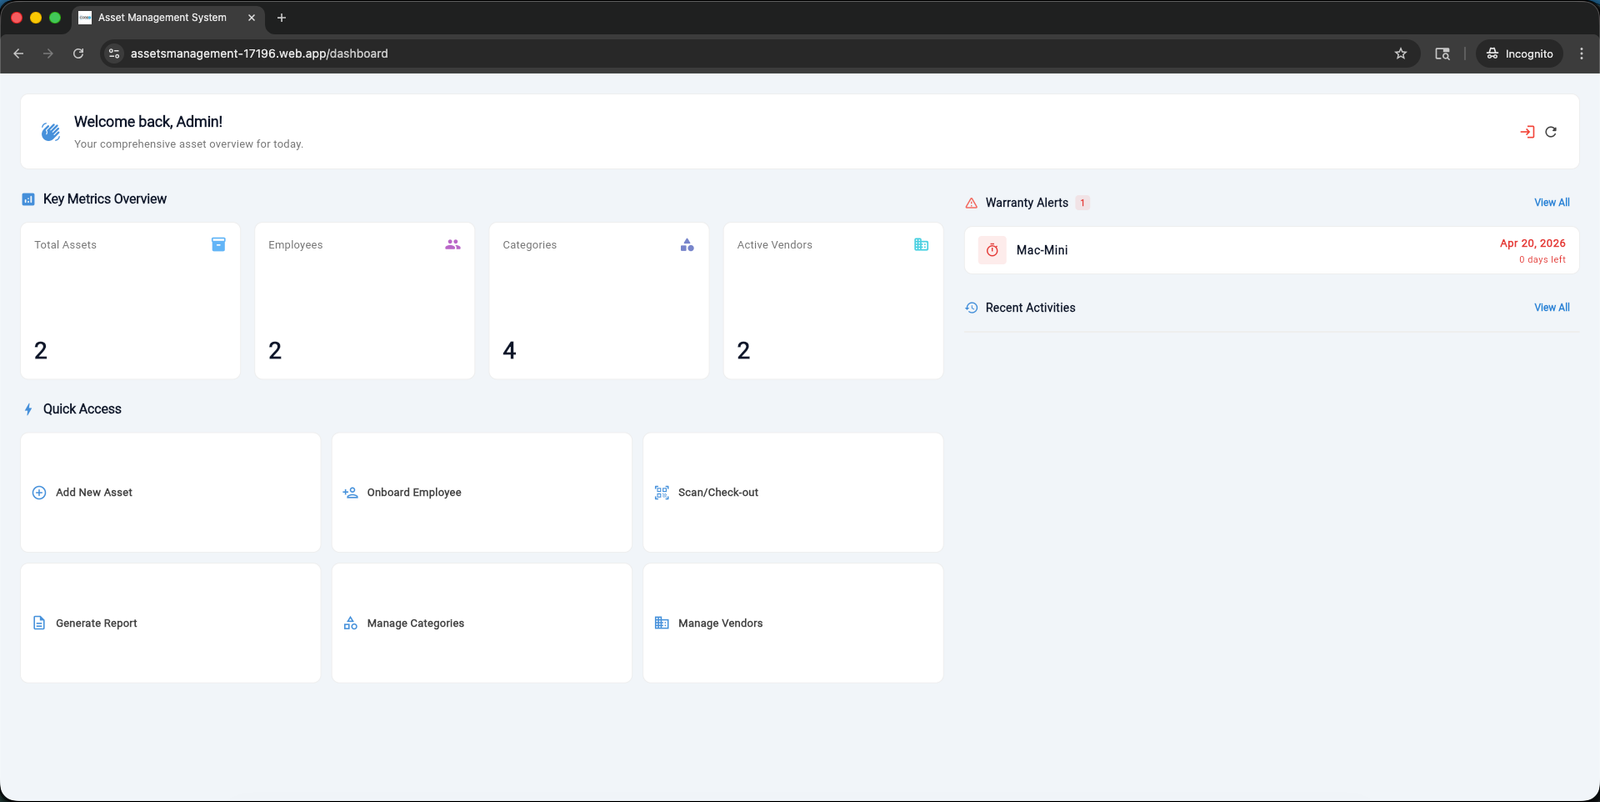The image size is (1600, 802).
Task: Bookmark this page with star icon
Action: click(x=1400, y=54)
